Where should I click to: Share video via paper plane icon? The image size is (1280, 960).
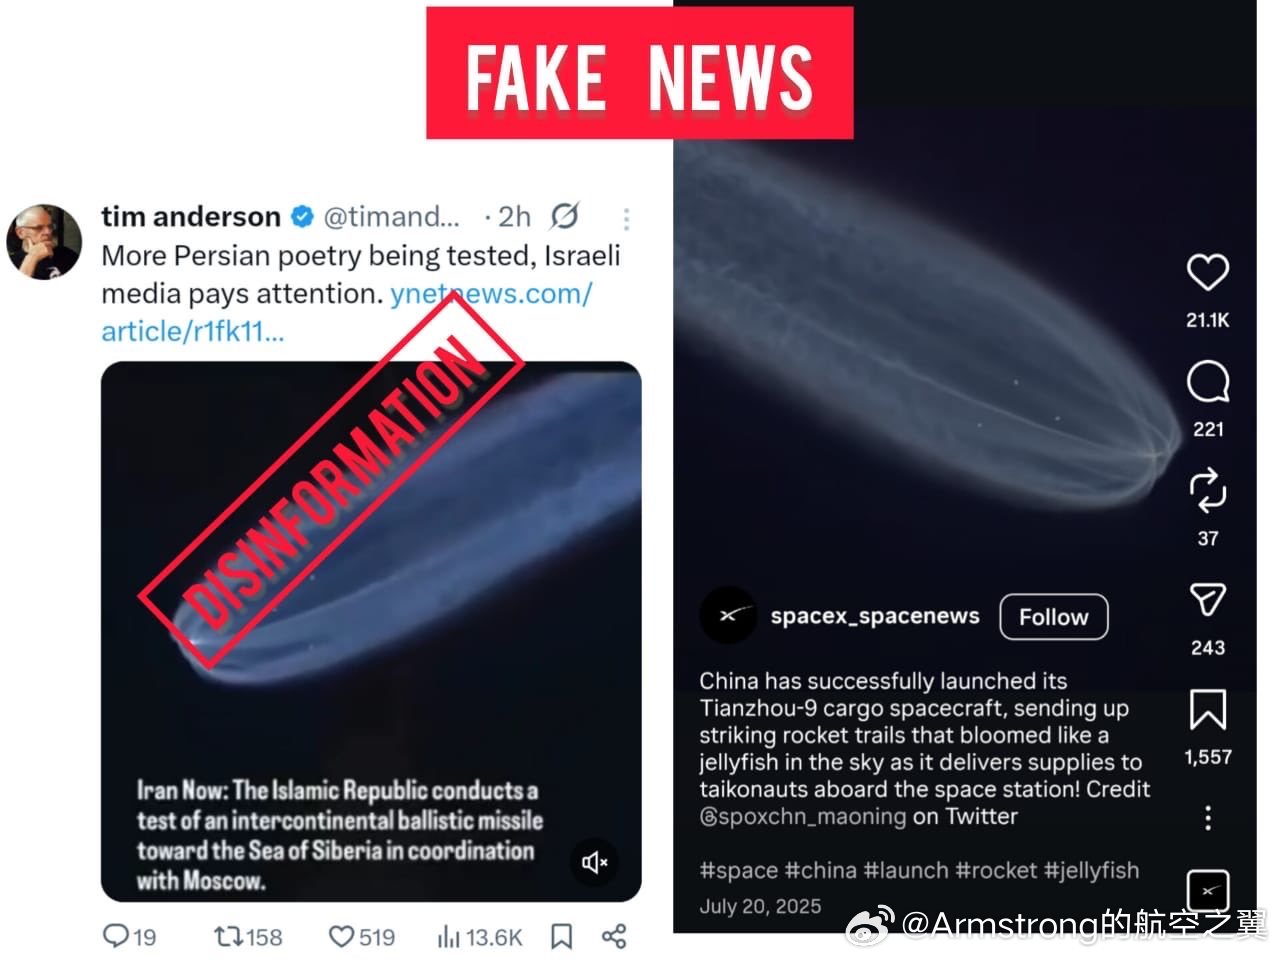[x=1207, y=600]
